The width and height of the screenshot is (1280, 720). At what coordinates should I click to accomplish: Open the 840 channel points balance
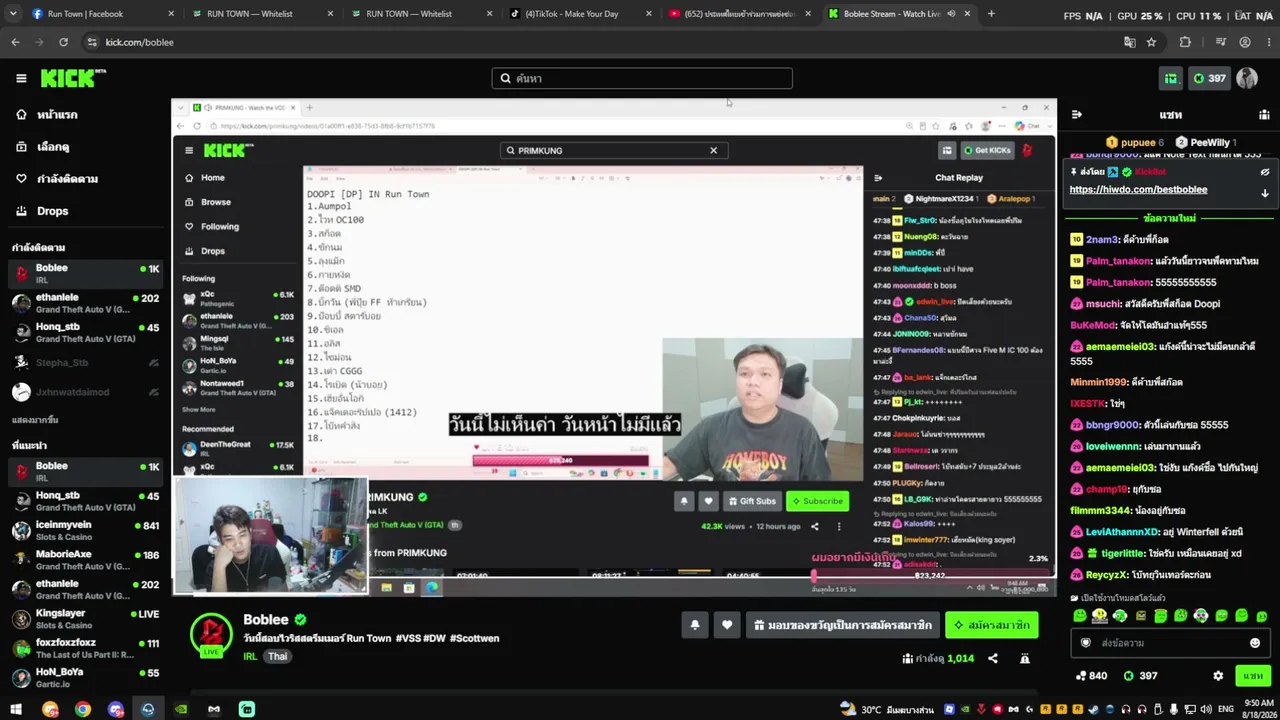pos(1091,676)
